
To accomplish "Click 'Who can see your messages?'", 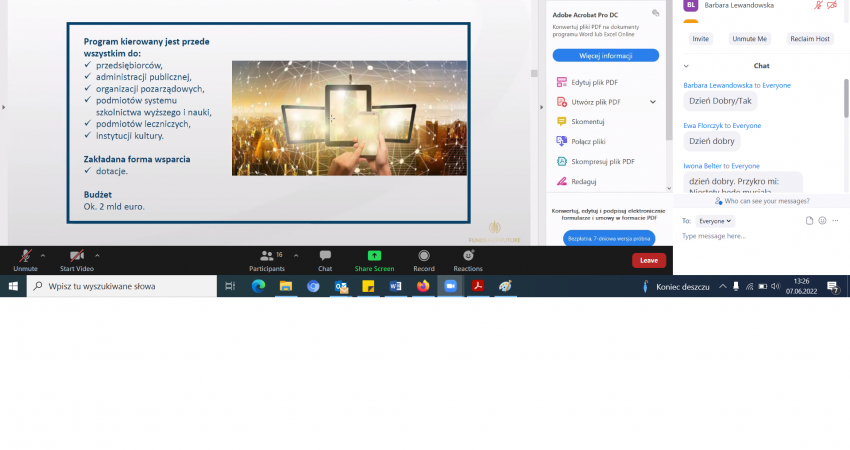I will (x=762, y=201).
